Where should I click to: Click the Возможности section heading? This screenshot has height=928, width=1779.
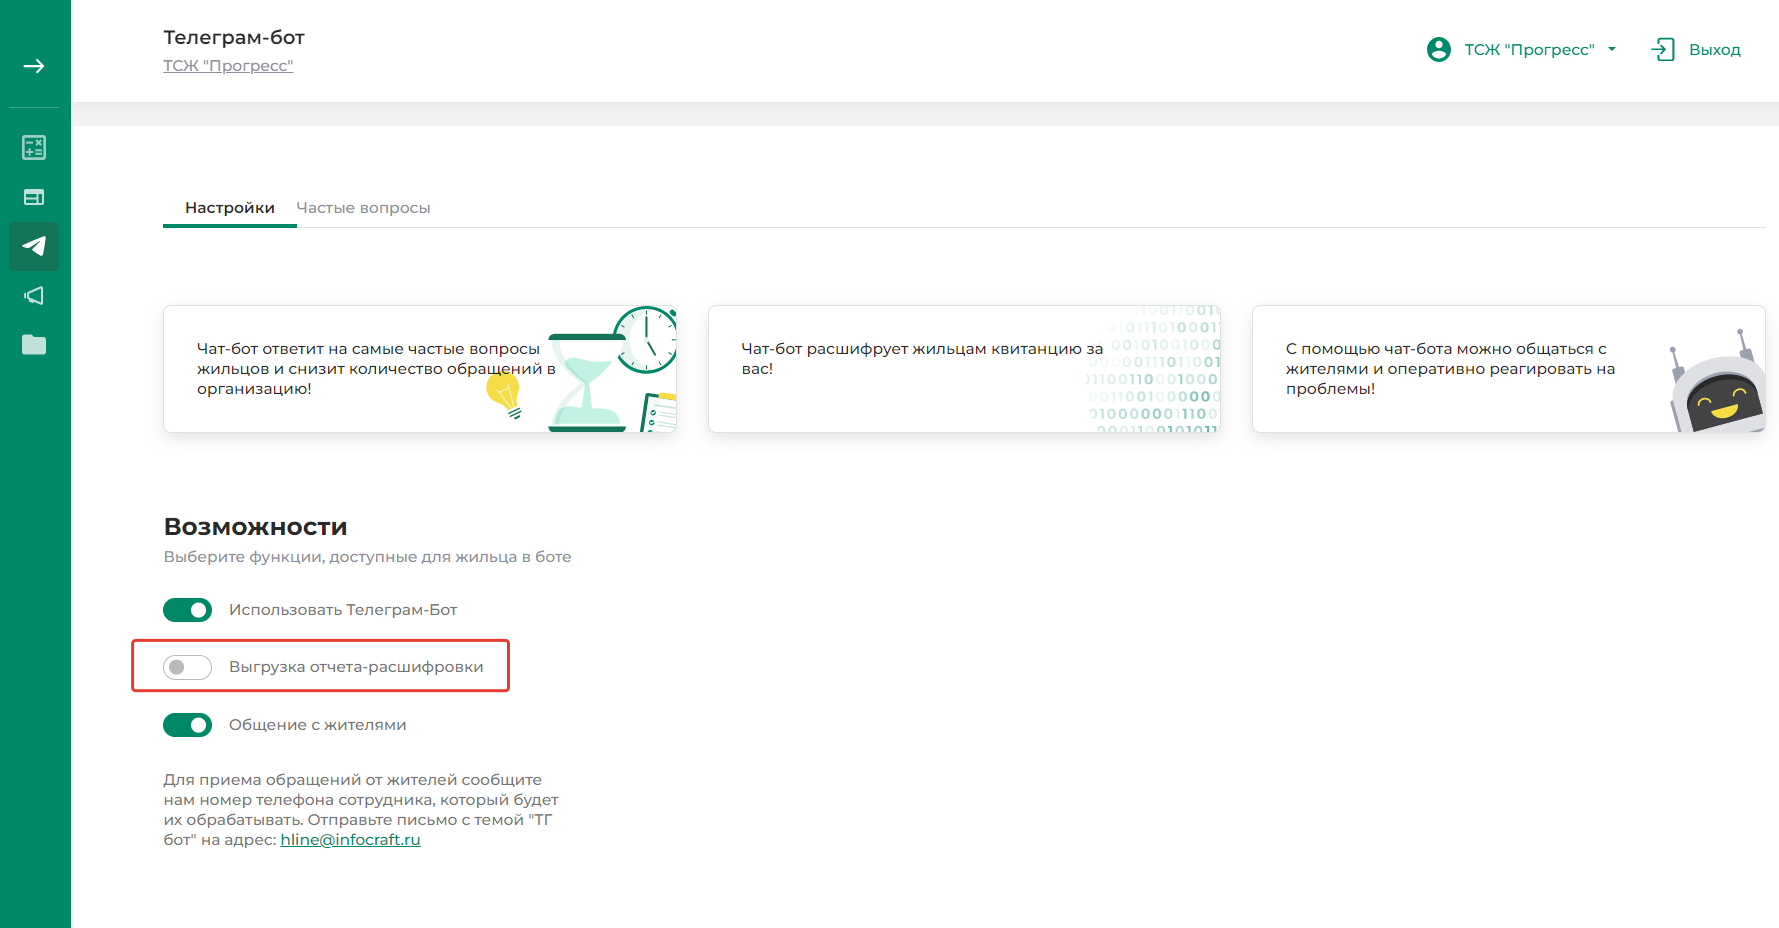pos(255,527)
